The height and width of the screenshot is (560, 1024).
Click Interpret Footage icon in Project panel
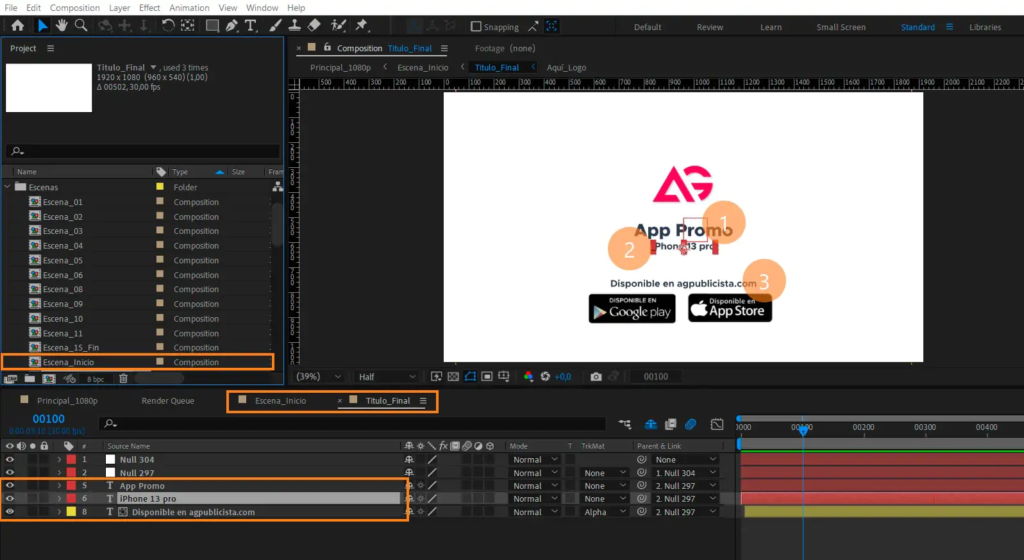10,379
